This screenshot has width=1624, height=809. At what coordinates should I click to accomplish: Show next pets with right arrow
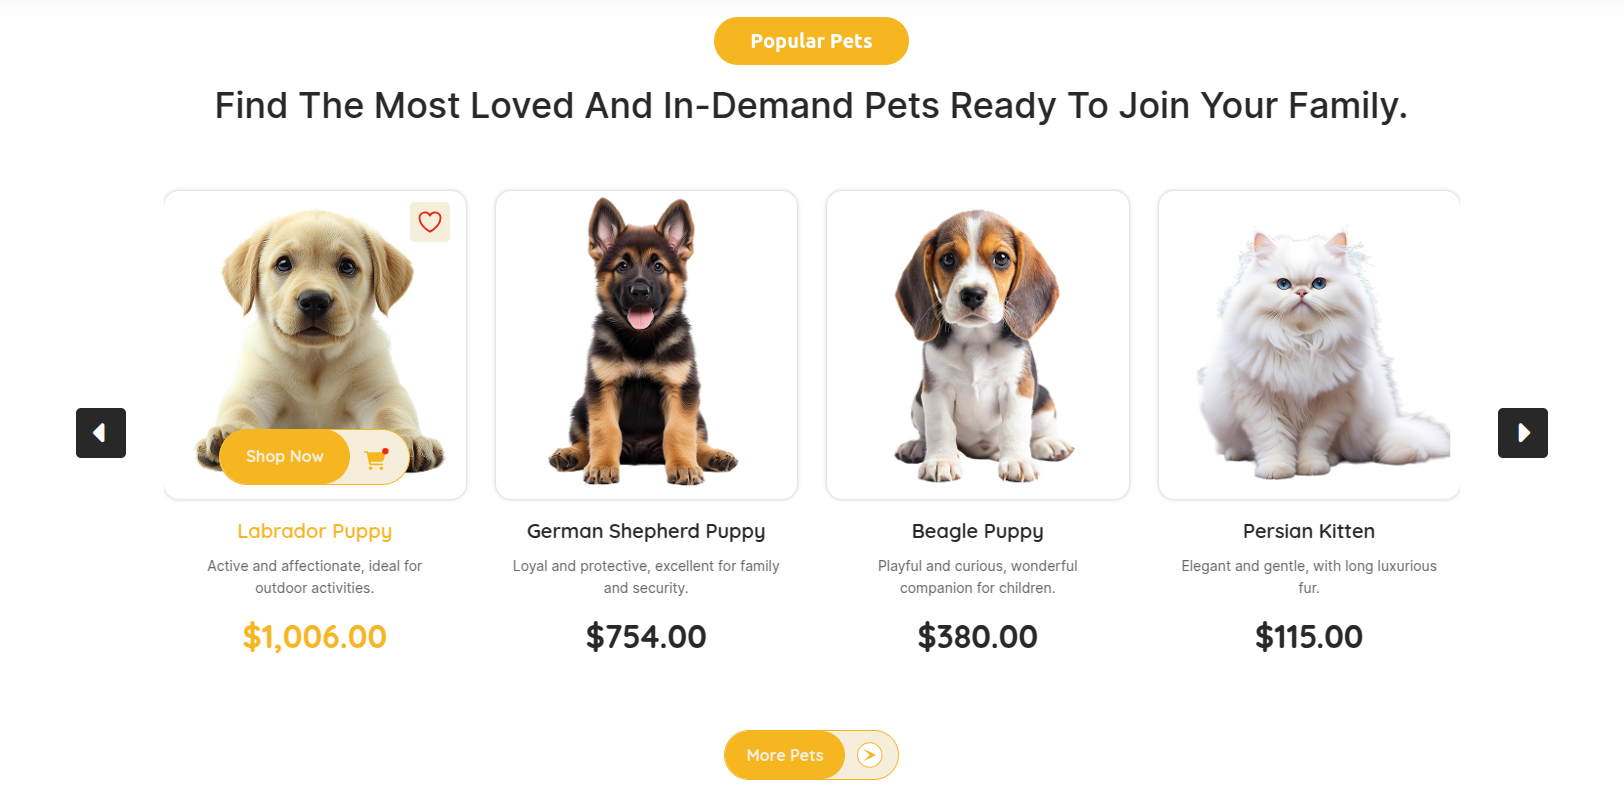[1522, 433]
